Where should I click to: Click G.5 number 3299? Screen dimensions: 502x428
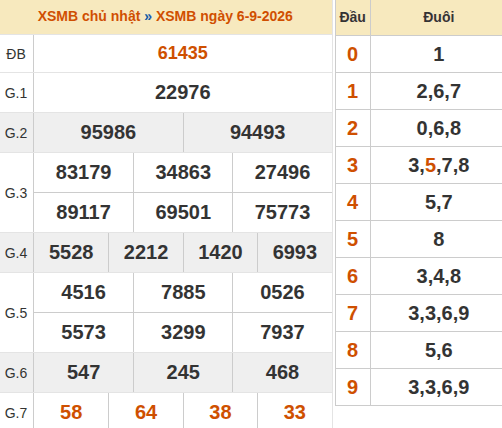[183, 332]
